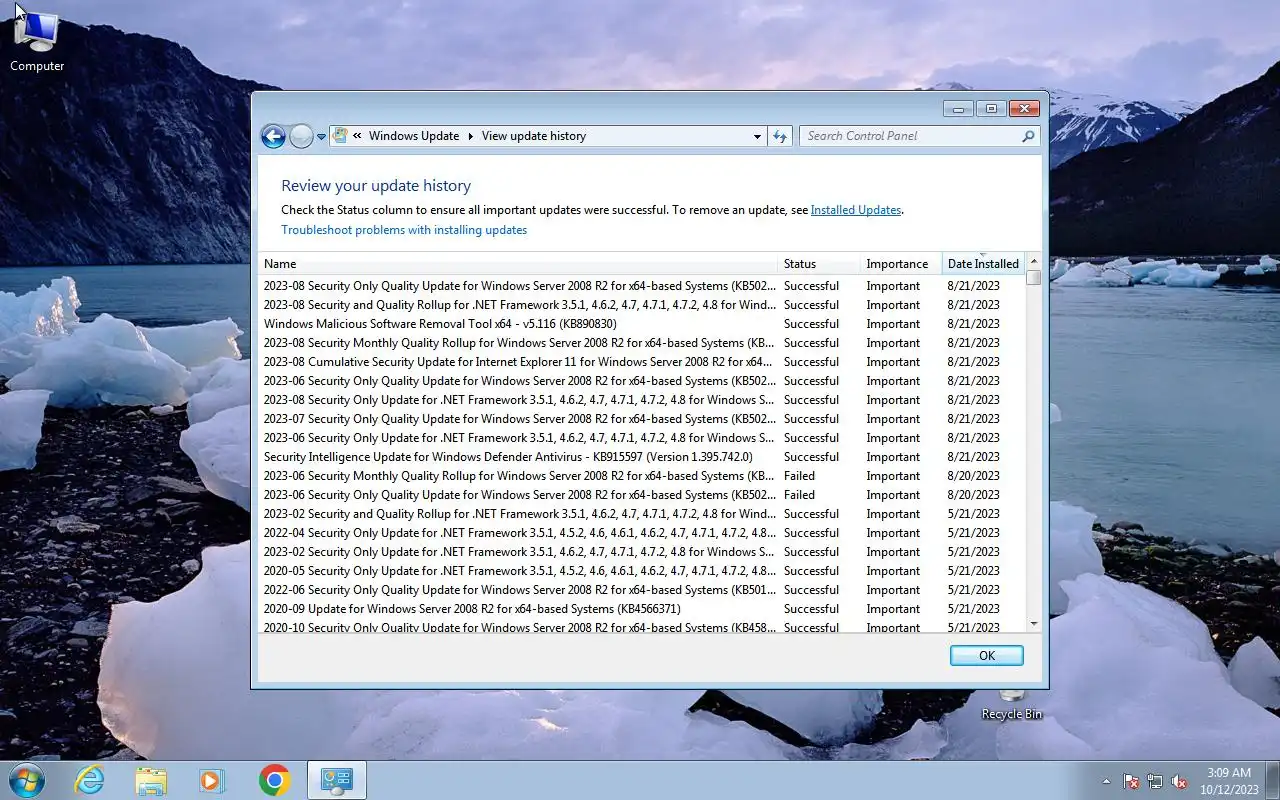
Task: Select 2022-06 Security Only Quality Update row
Action: click(641, 590)
